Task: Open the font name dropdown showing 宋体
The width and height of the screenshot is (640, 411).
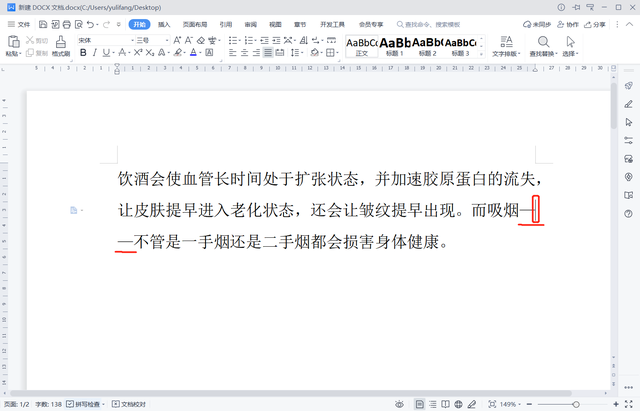Action: coord(106,40)
